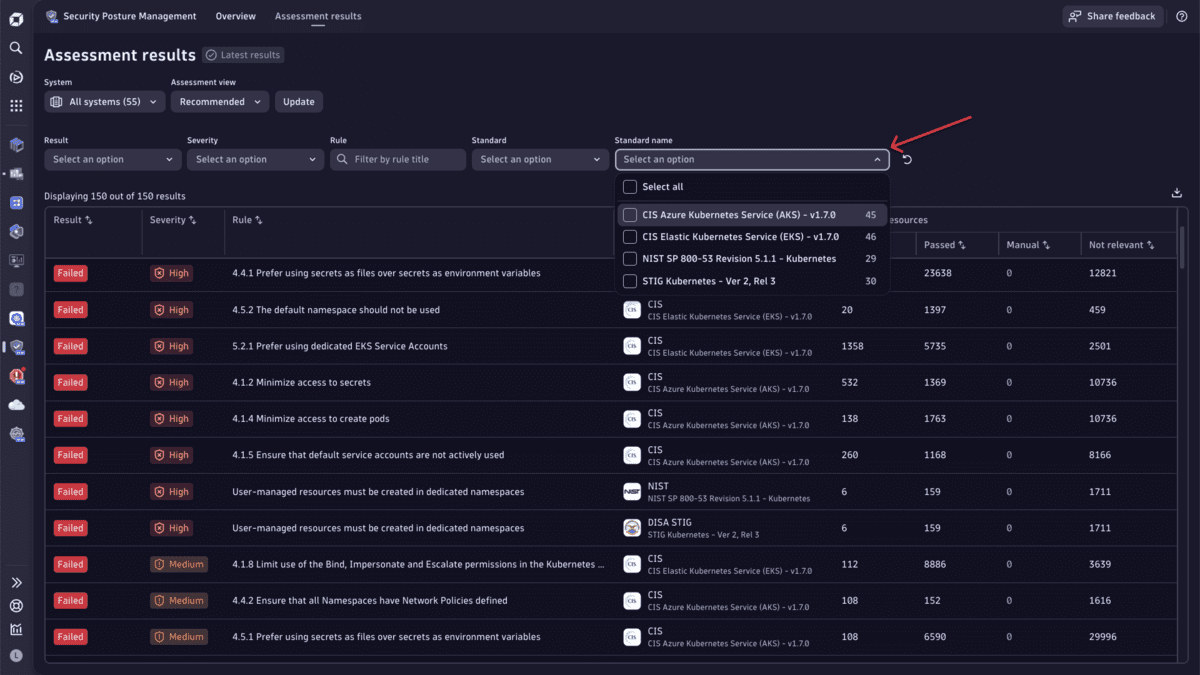Click the Update button

(299, 102)
